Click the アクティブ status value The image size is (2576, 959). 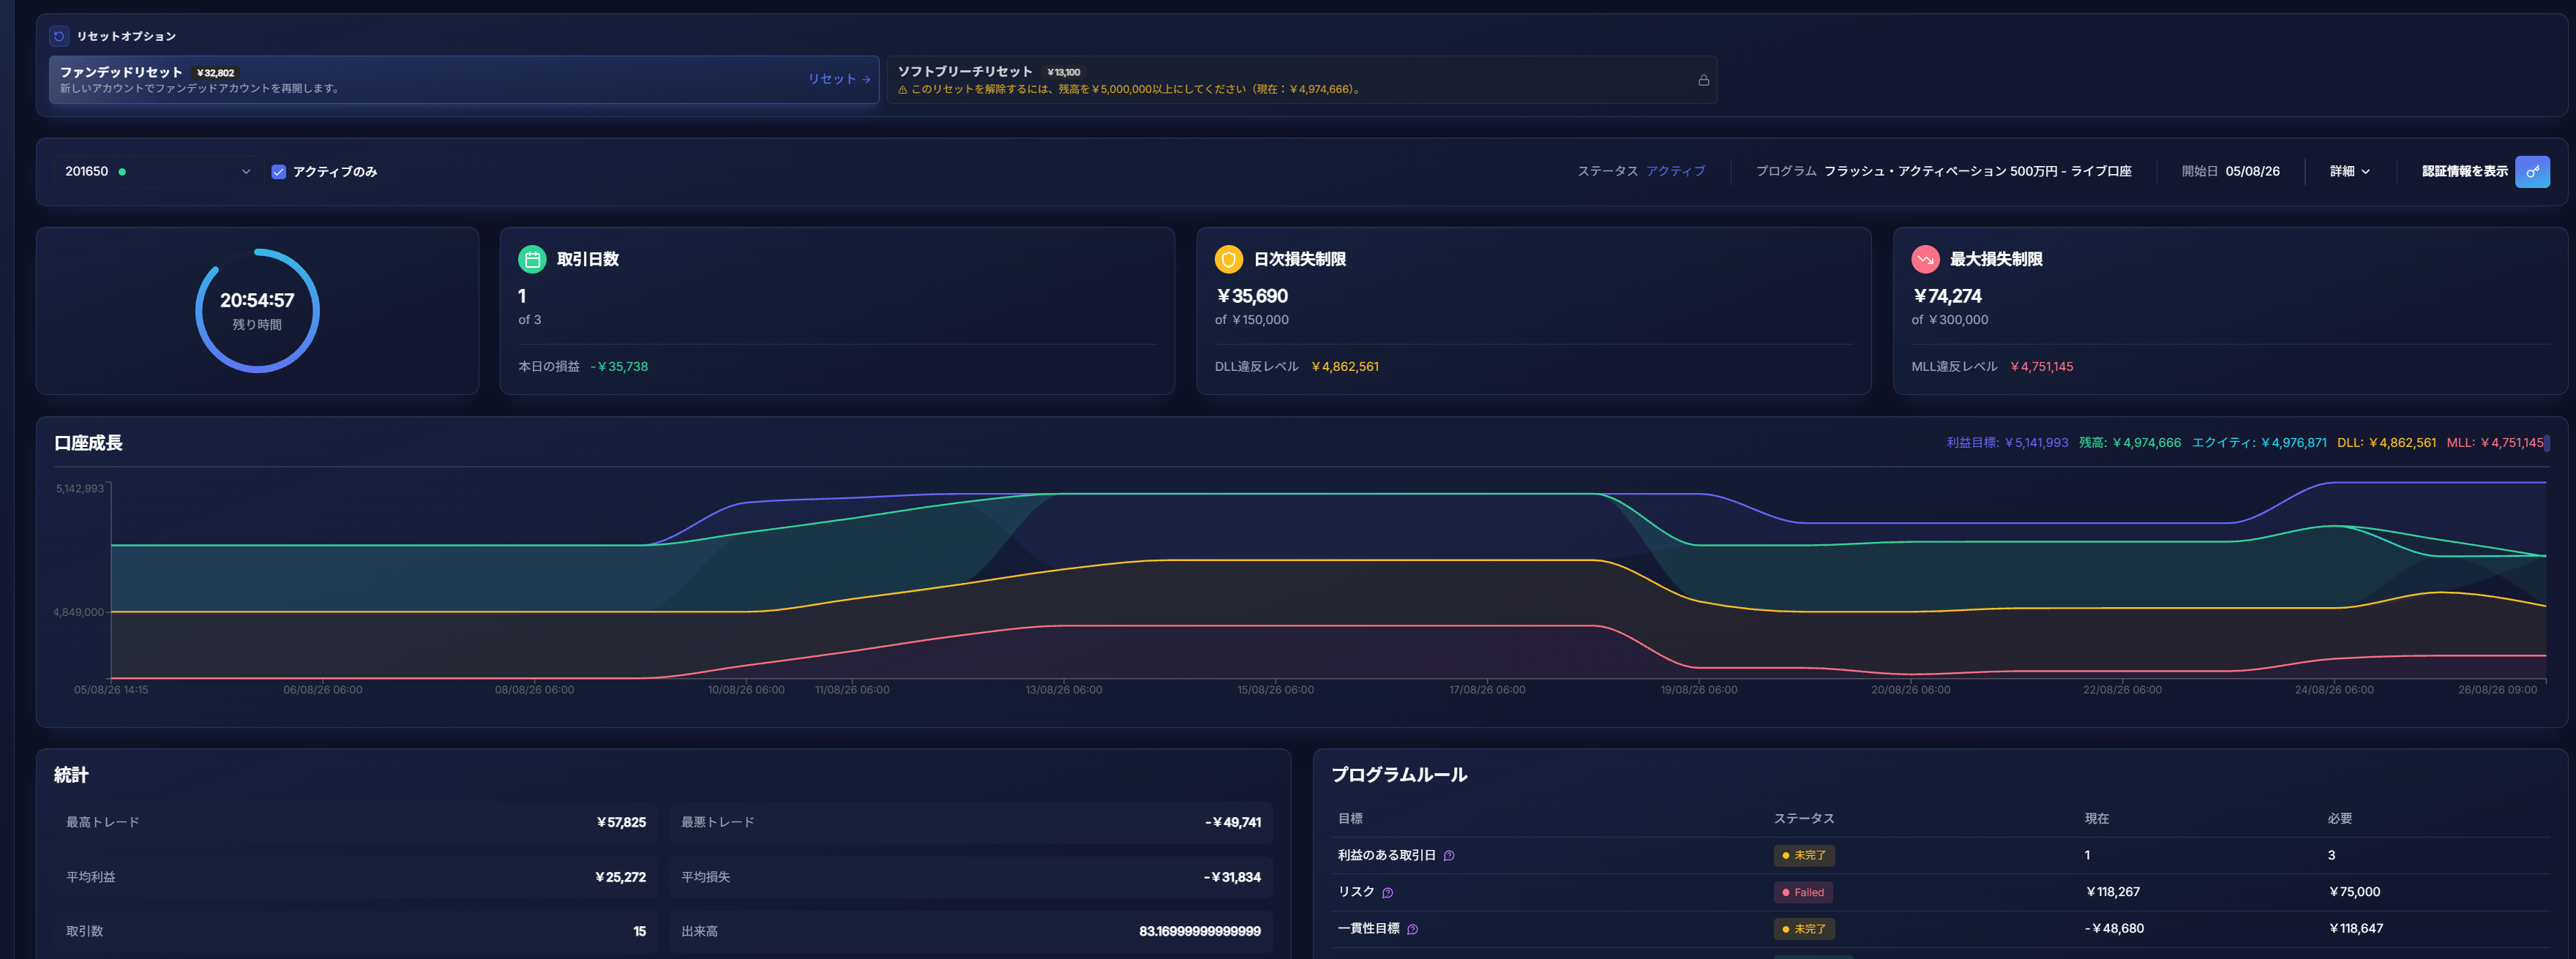pos(1675,171)
